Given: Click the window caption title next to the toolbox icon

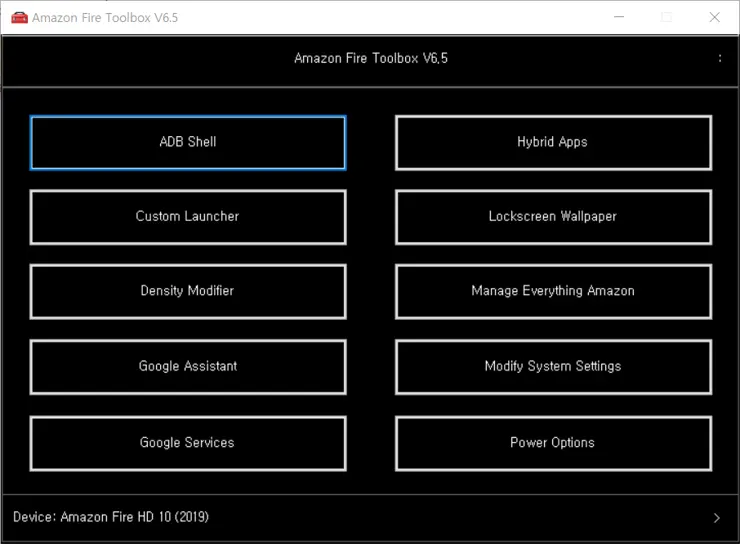Looking at the screenshot, I should (x=105, y=17).
